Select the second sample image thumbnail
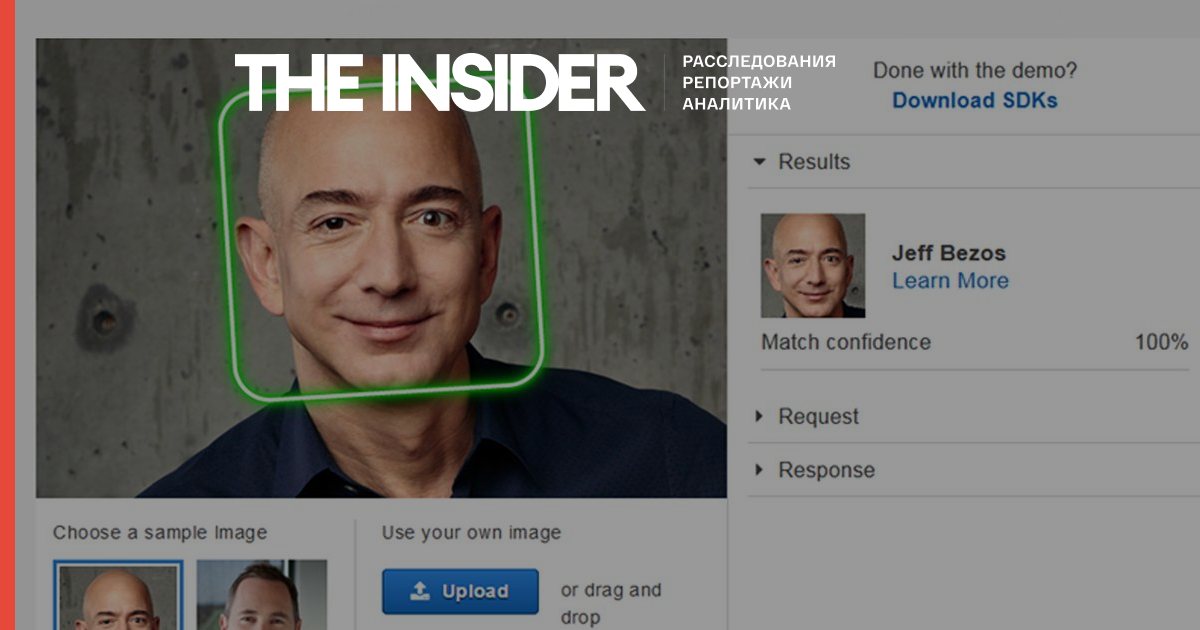Screen dimensions: 1200x630 [261, 595]
